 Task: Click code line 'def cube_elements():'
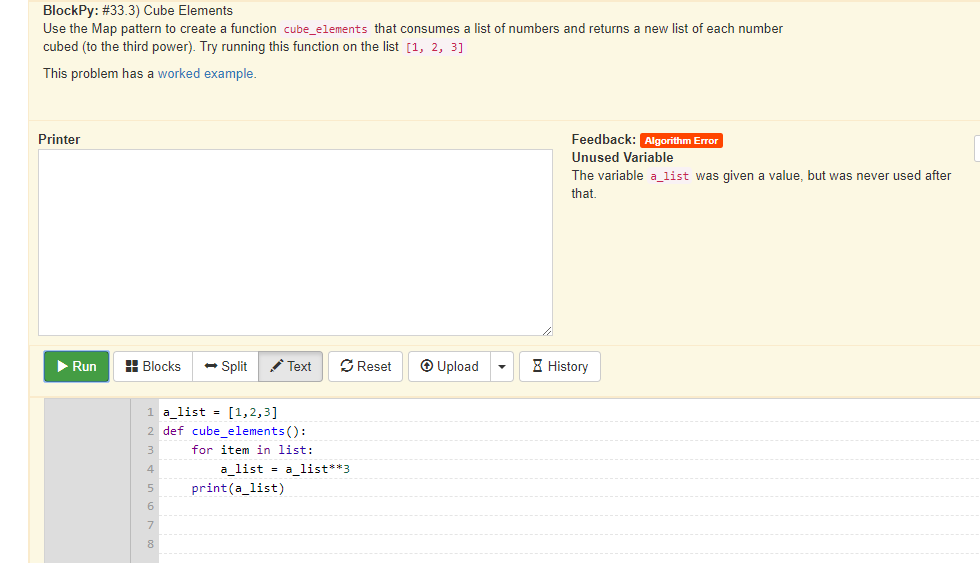pos(234,431)
